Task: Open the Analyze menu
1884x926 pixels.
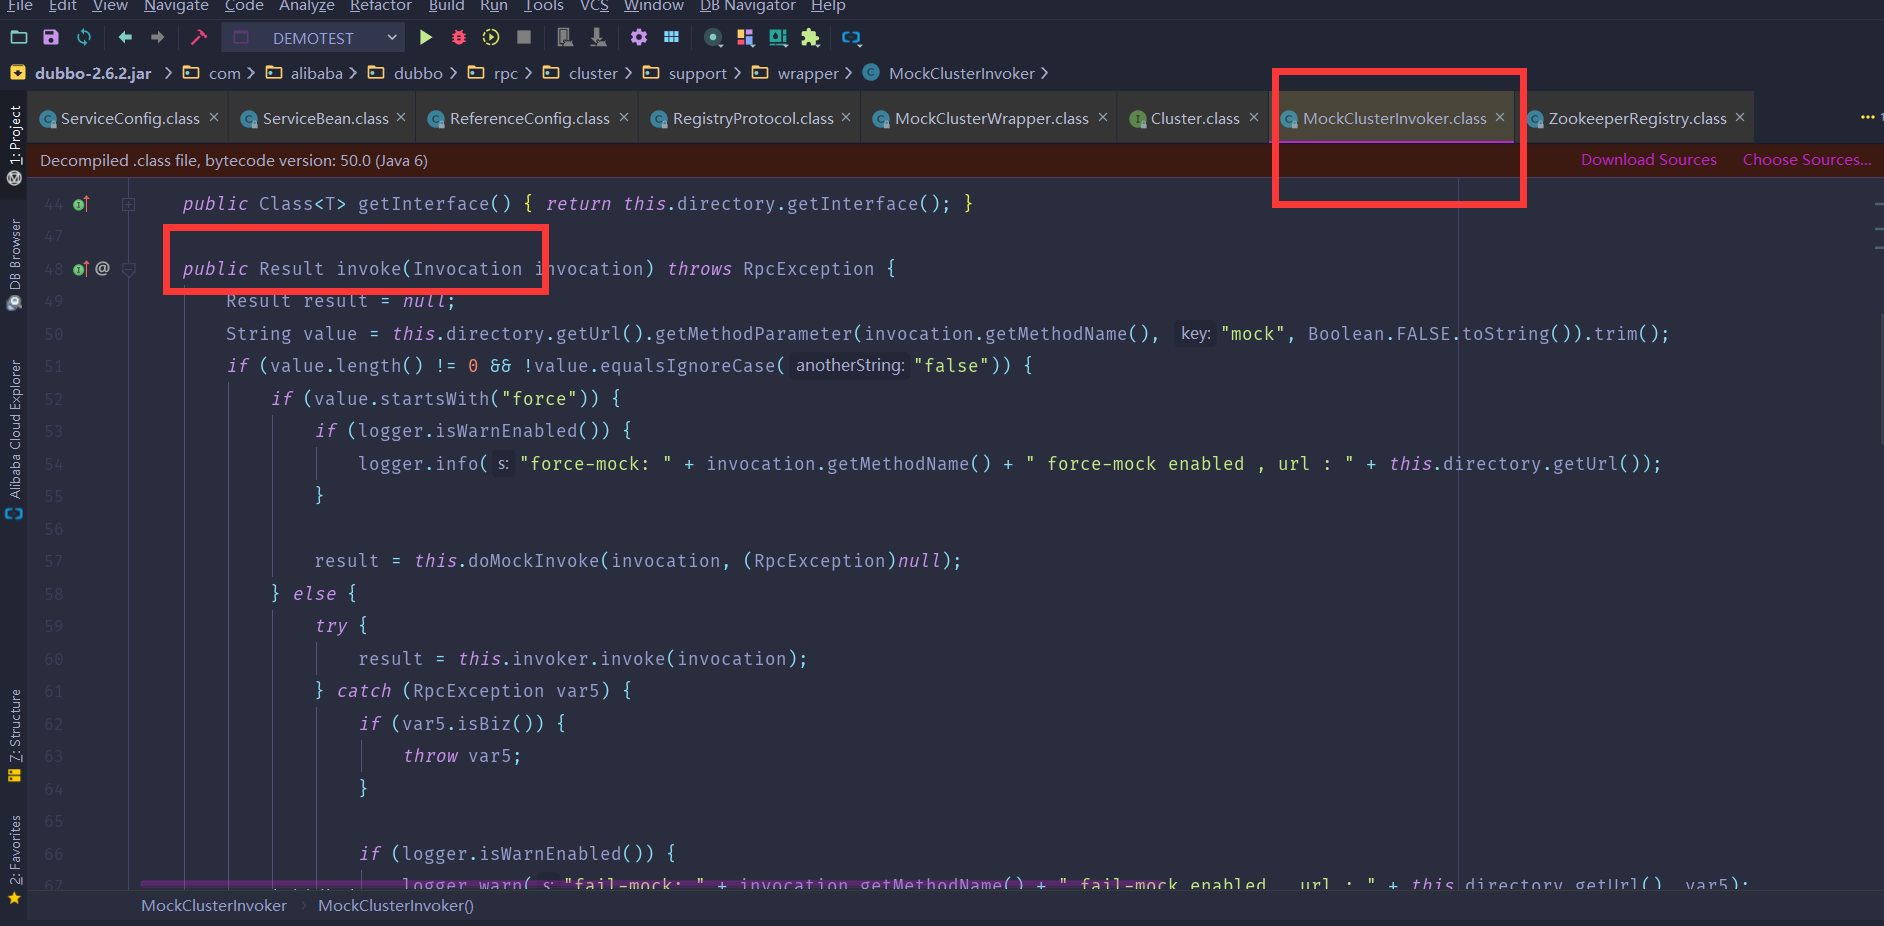Action: click(306, 6)
